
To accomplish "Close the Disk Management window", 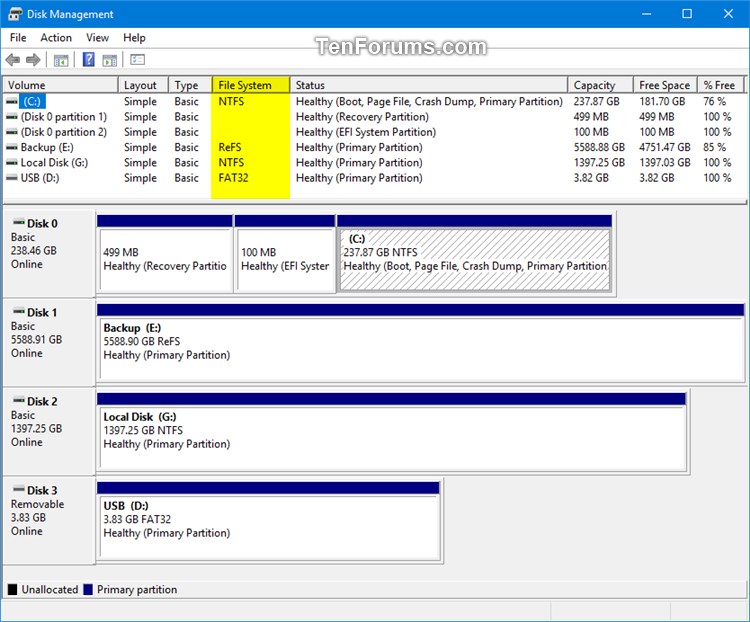I will point(728,13).
